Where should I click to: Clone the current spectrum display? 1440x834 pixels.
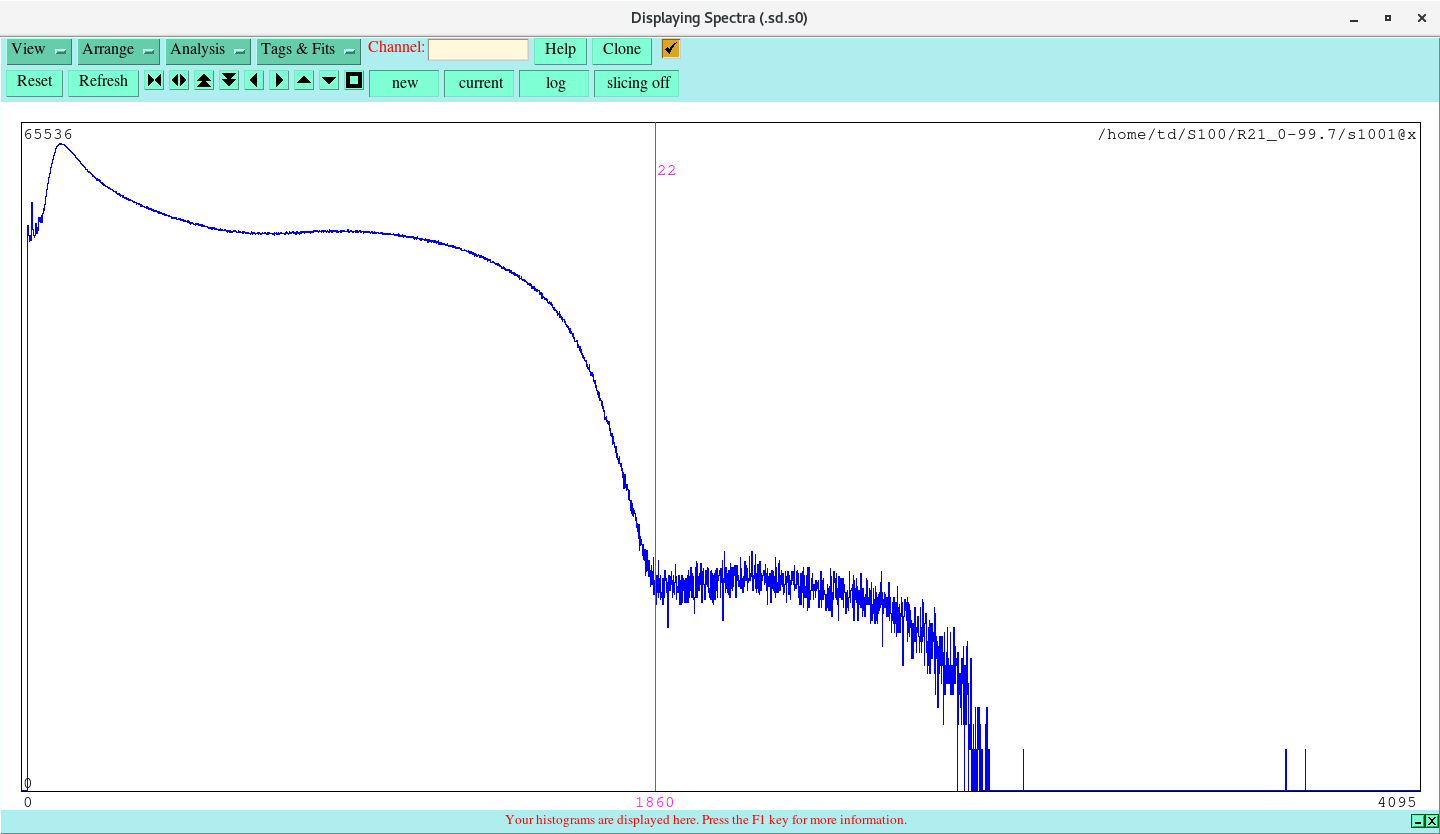621,49
